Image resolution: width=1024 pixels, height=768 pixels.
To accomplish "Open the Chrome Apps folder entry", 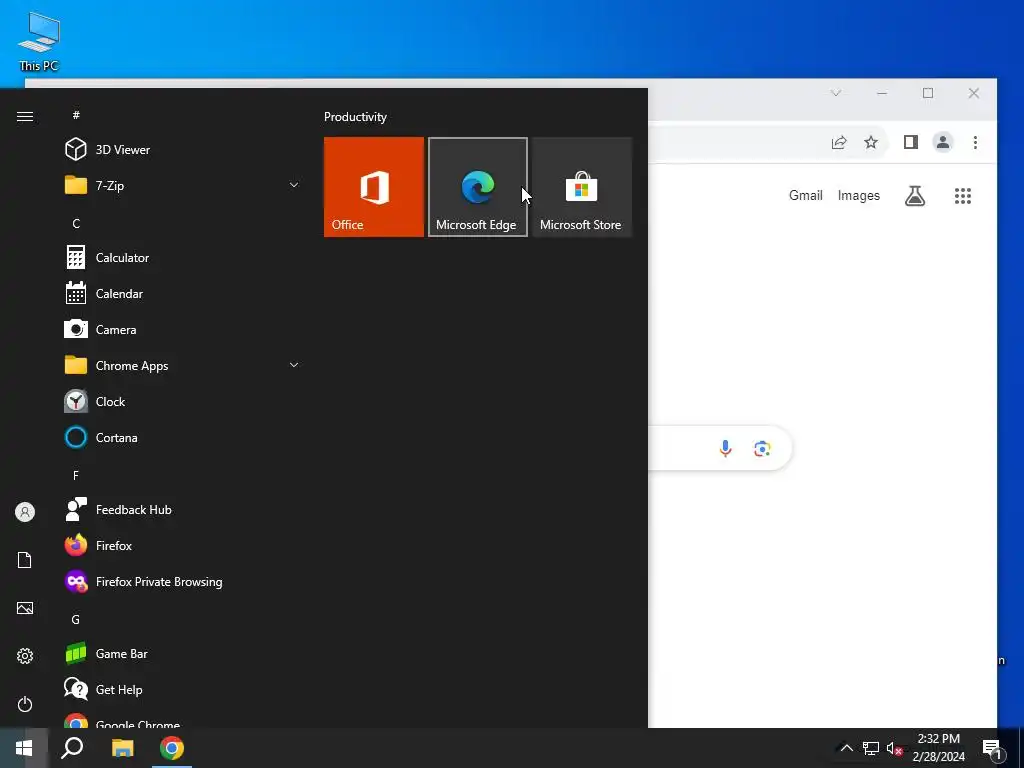I will [183, 365].
